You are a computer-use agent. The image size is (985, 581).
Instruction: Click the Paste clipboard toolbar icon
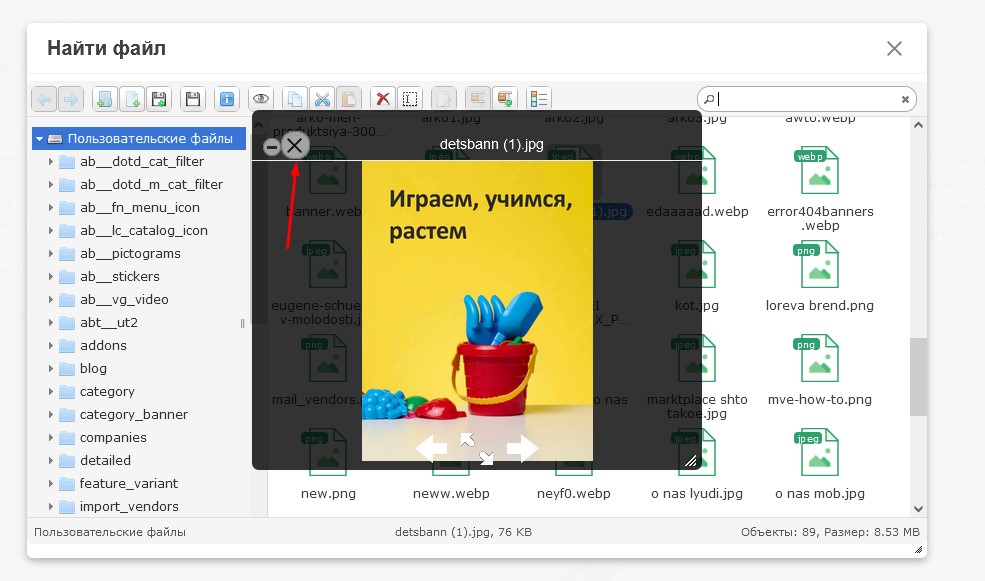349,99
